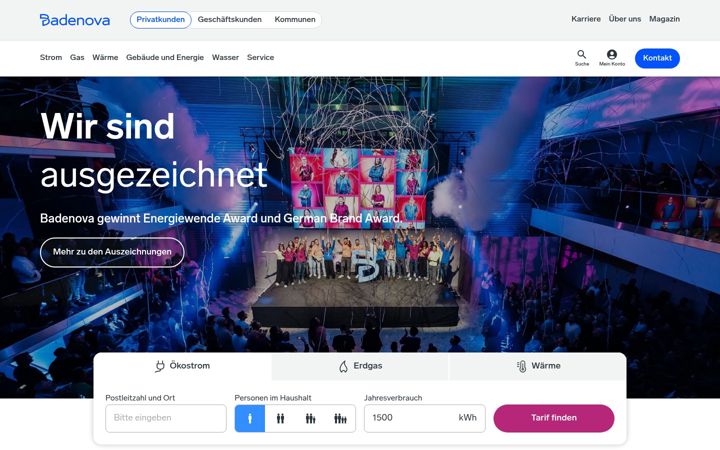Go to Karriere page
720x450 pixels.
586,19
